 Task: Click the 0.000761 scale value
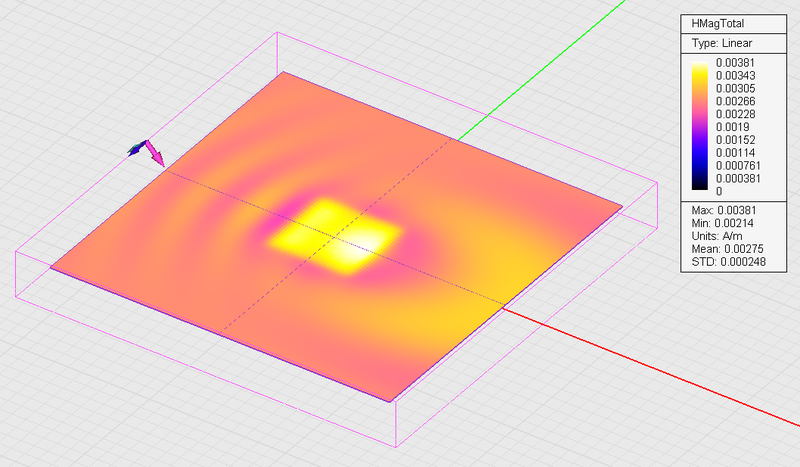pos(738,165)
